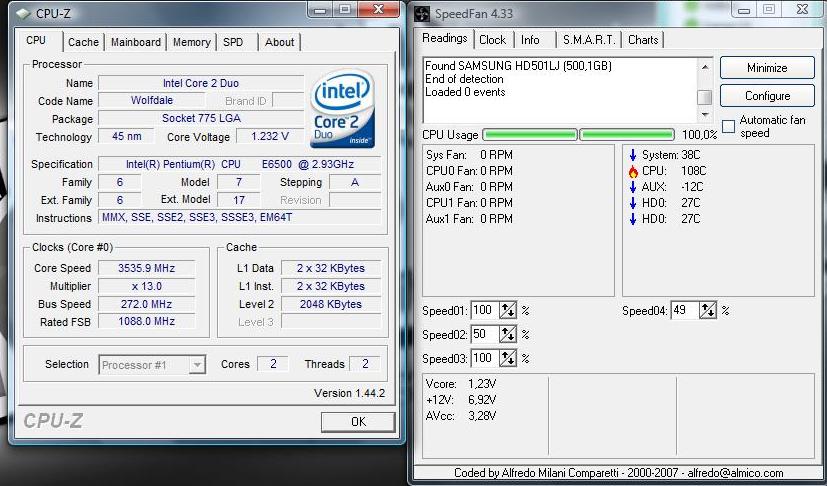Viewport: 827px width, 486px height.
Task: Click the log scrollbar up arrow
Action: point(704,66)
